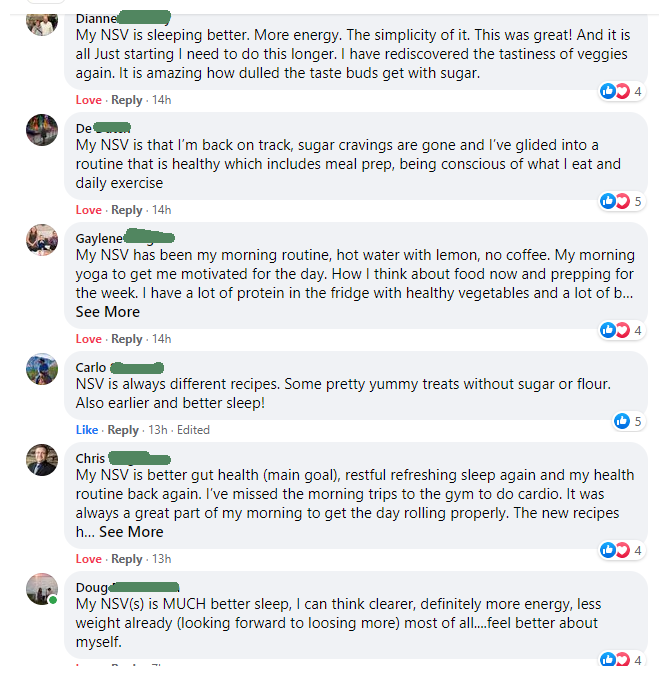The height and width of the screenshot is (689, 659).
Task: Open reactions on Dianne's comment
Action: pyautogui.click(x=622, y=91)
